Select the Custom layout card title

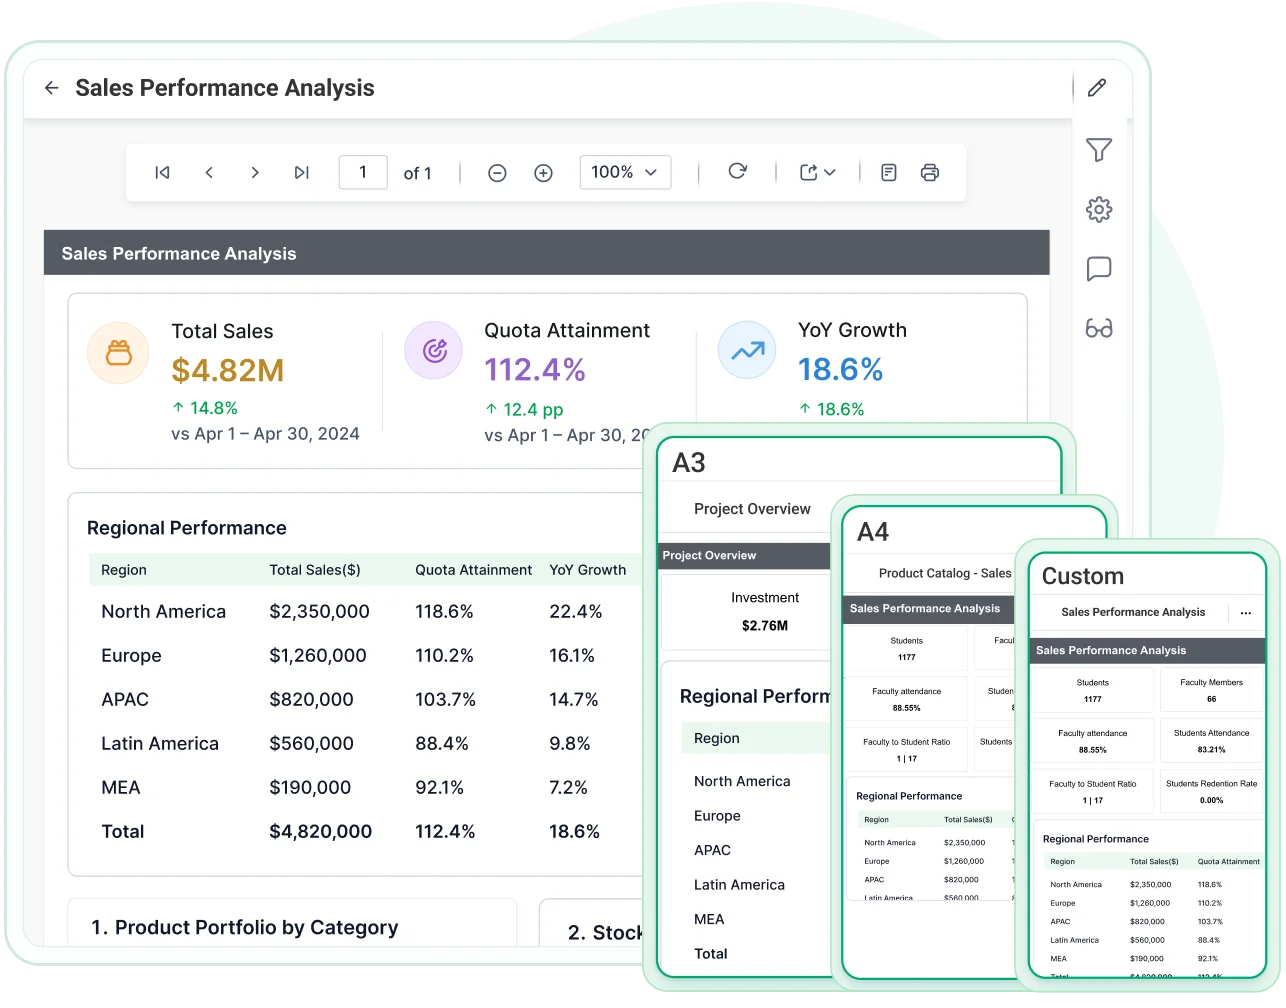(x=1083, y=576)
